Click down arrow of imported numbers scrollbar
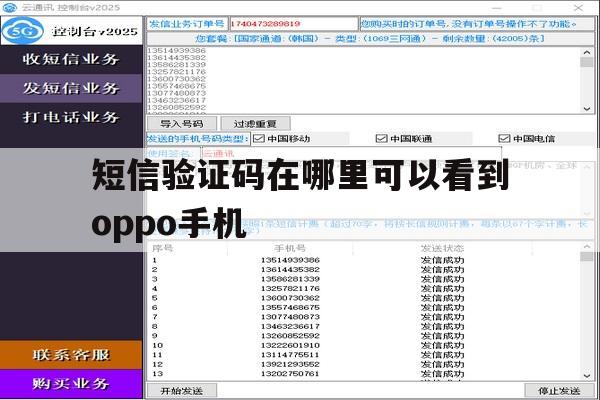 click(587, 109)
